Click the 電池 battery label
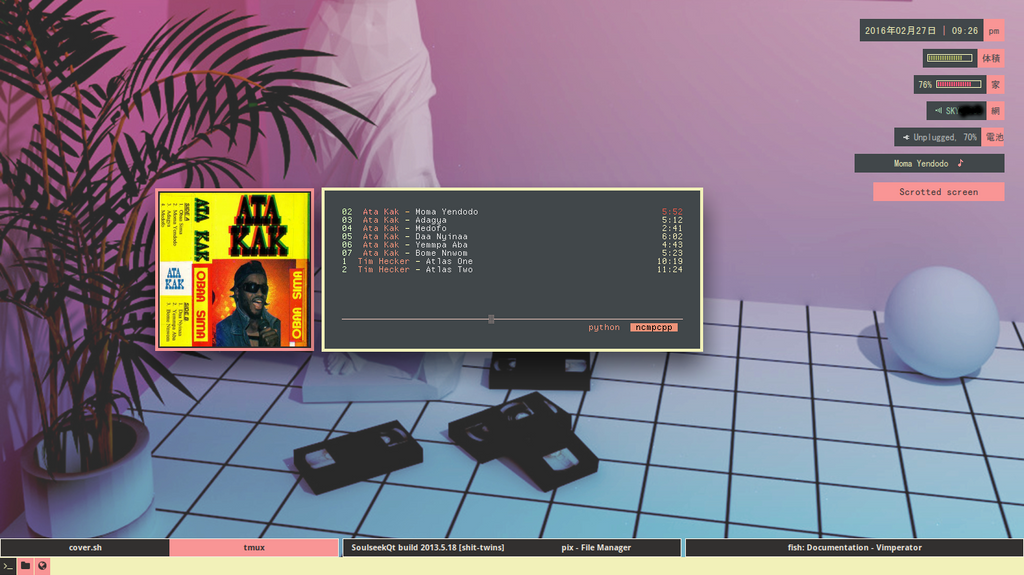 pyautogui.click(x=994, y=137)
